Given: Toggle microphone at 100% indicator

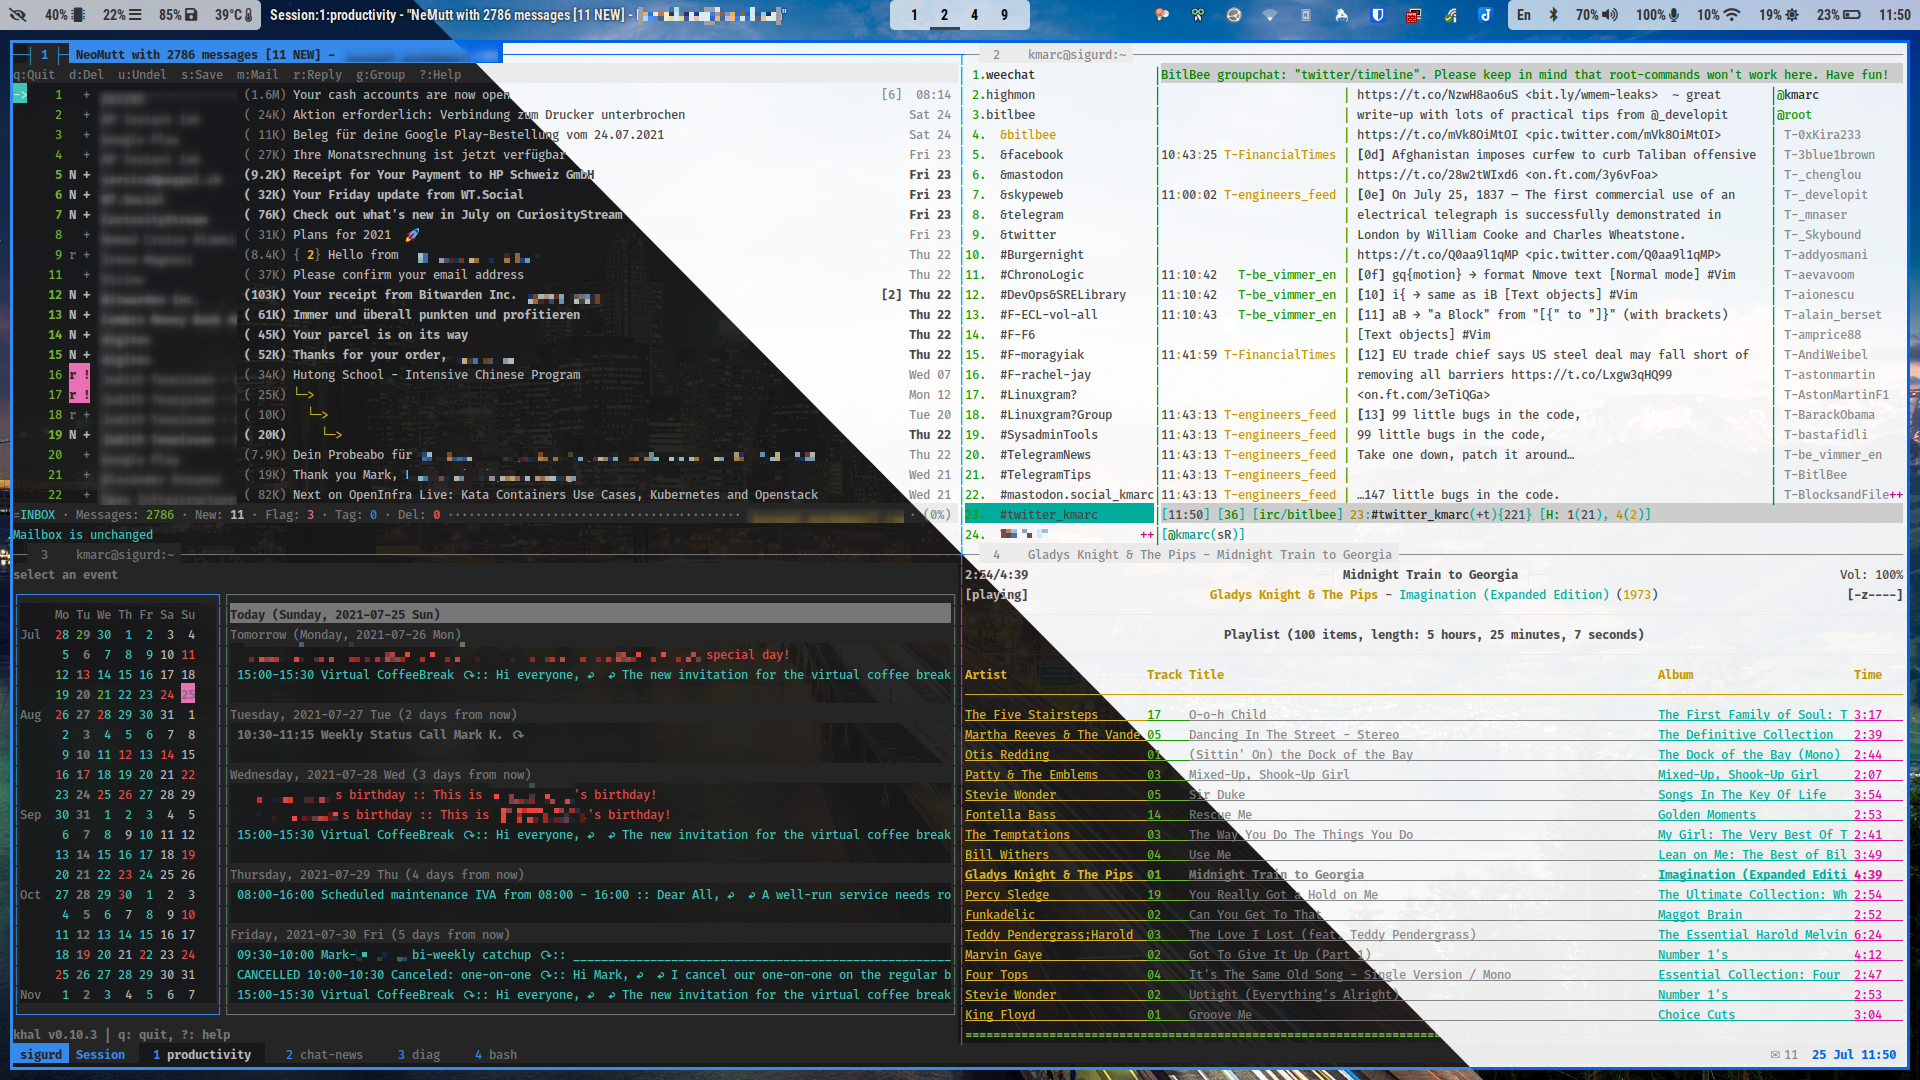Looking at the screenshot, I should point(1657,15).
